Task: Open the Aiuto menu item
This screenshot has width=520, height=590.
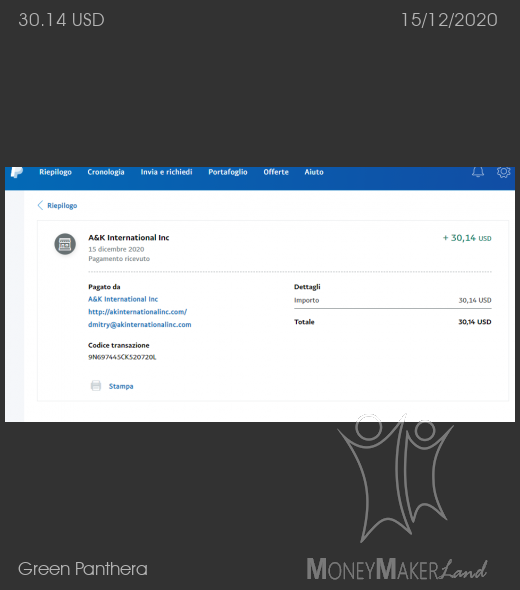Action: [314, 172]
